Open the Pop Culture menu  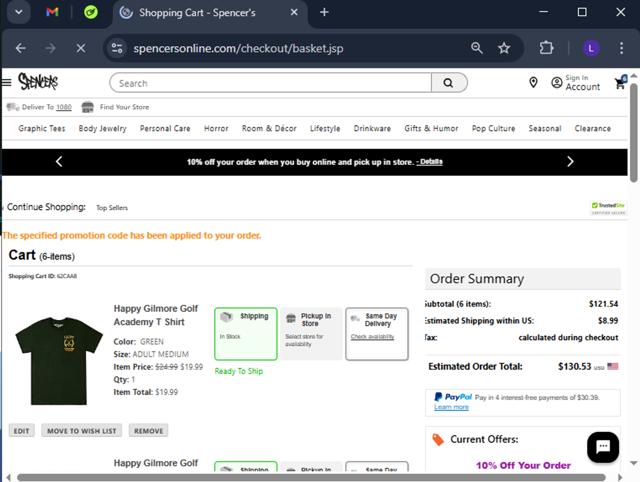493,129
